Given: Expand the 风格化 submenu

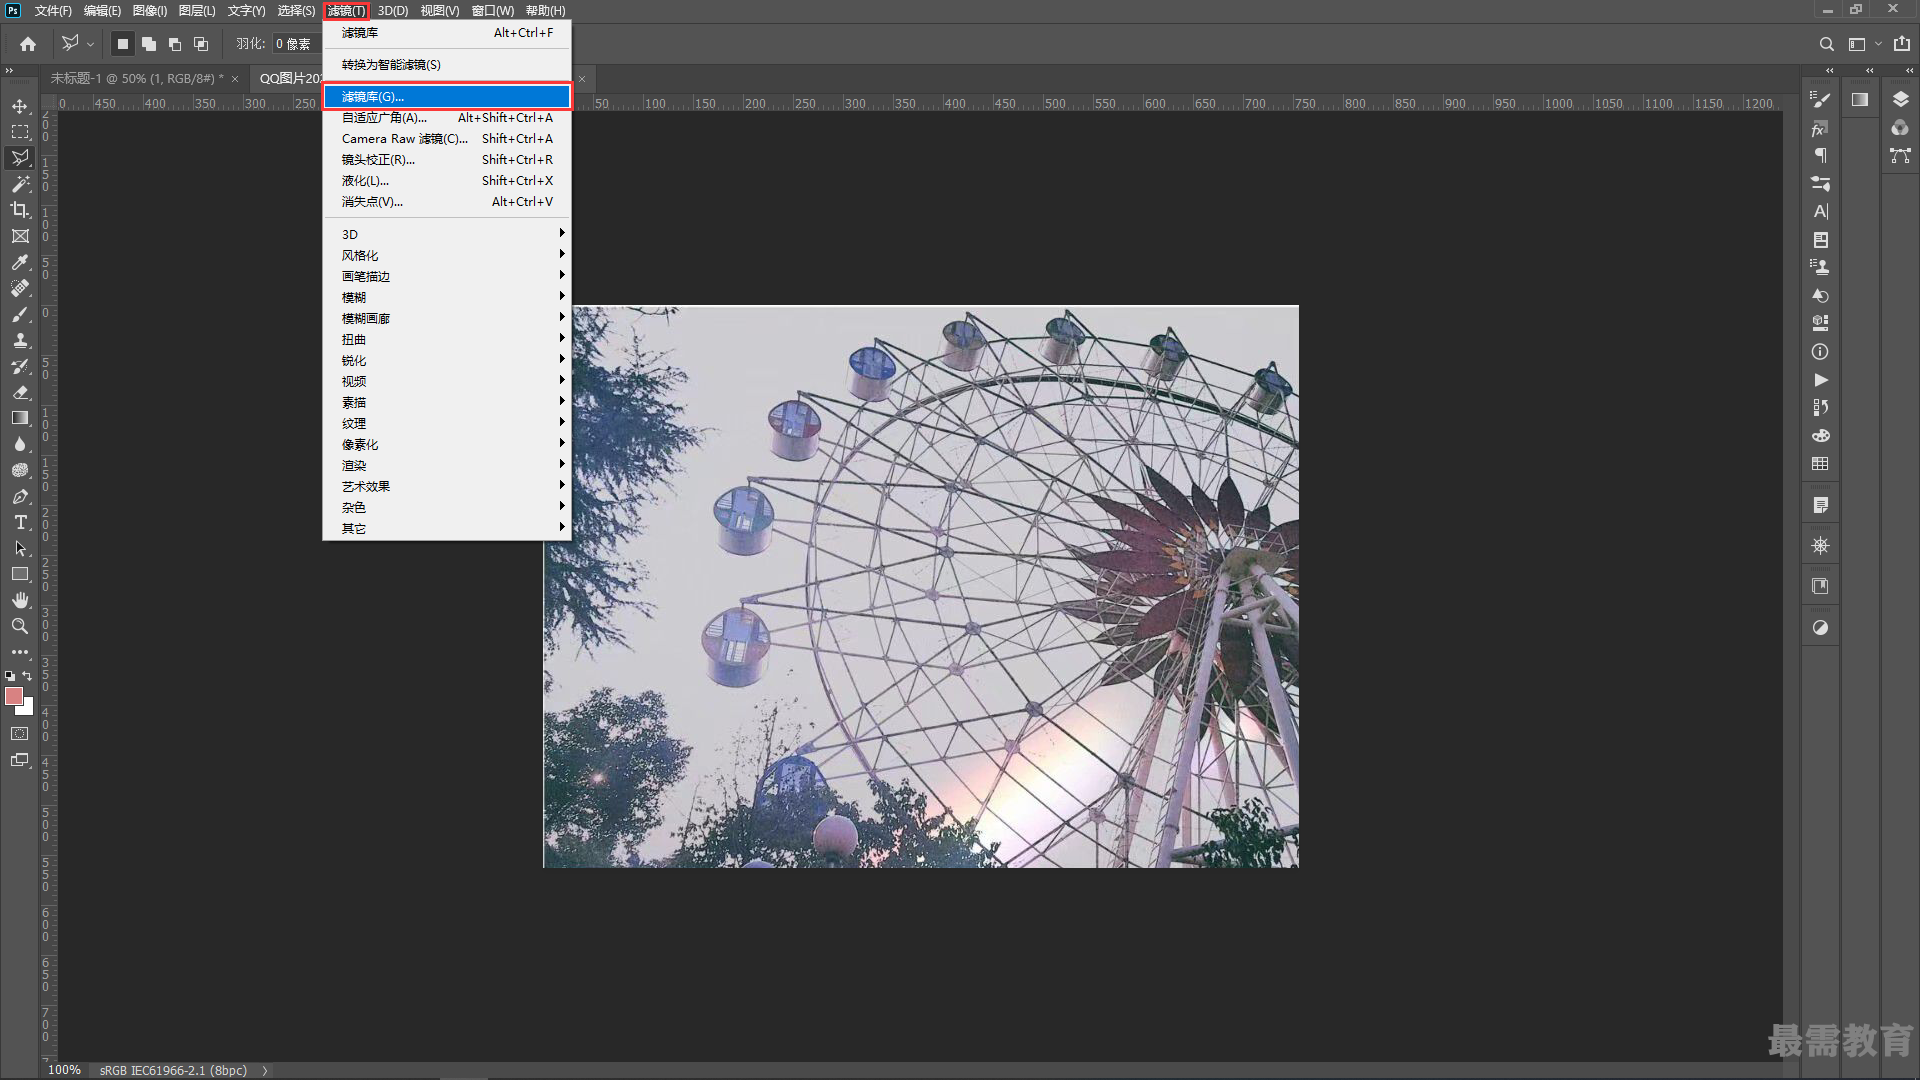Looking at the screenshot, I should 447,255.
